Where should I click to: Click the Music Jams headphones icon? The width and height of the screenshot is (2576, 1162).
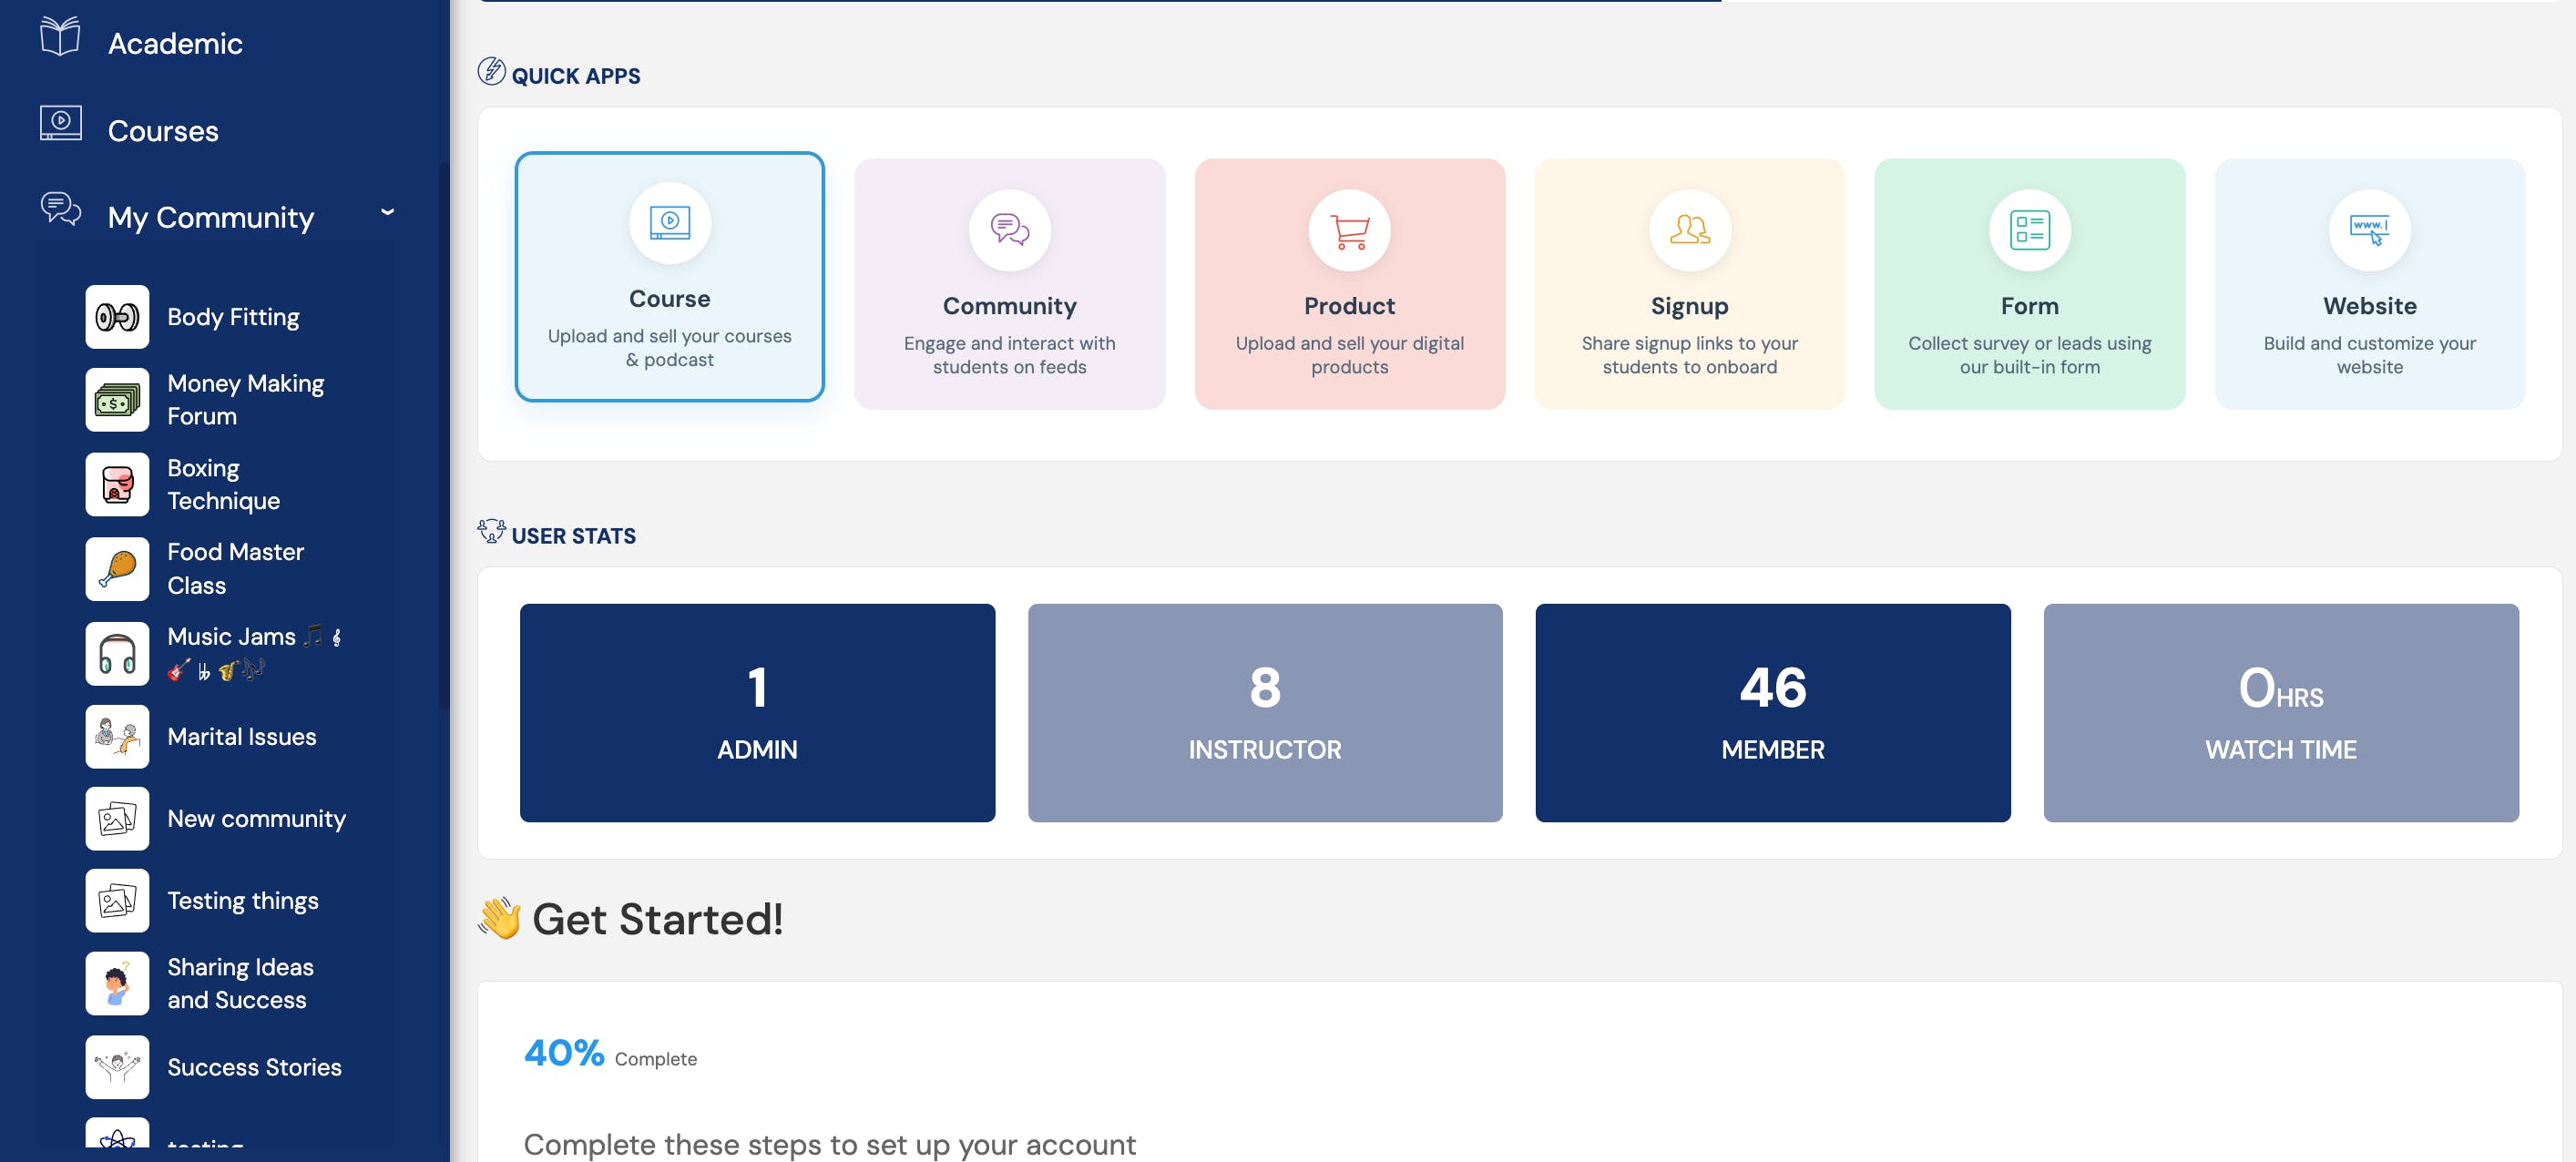tap(117, 654)
